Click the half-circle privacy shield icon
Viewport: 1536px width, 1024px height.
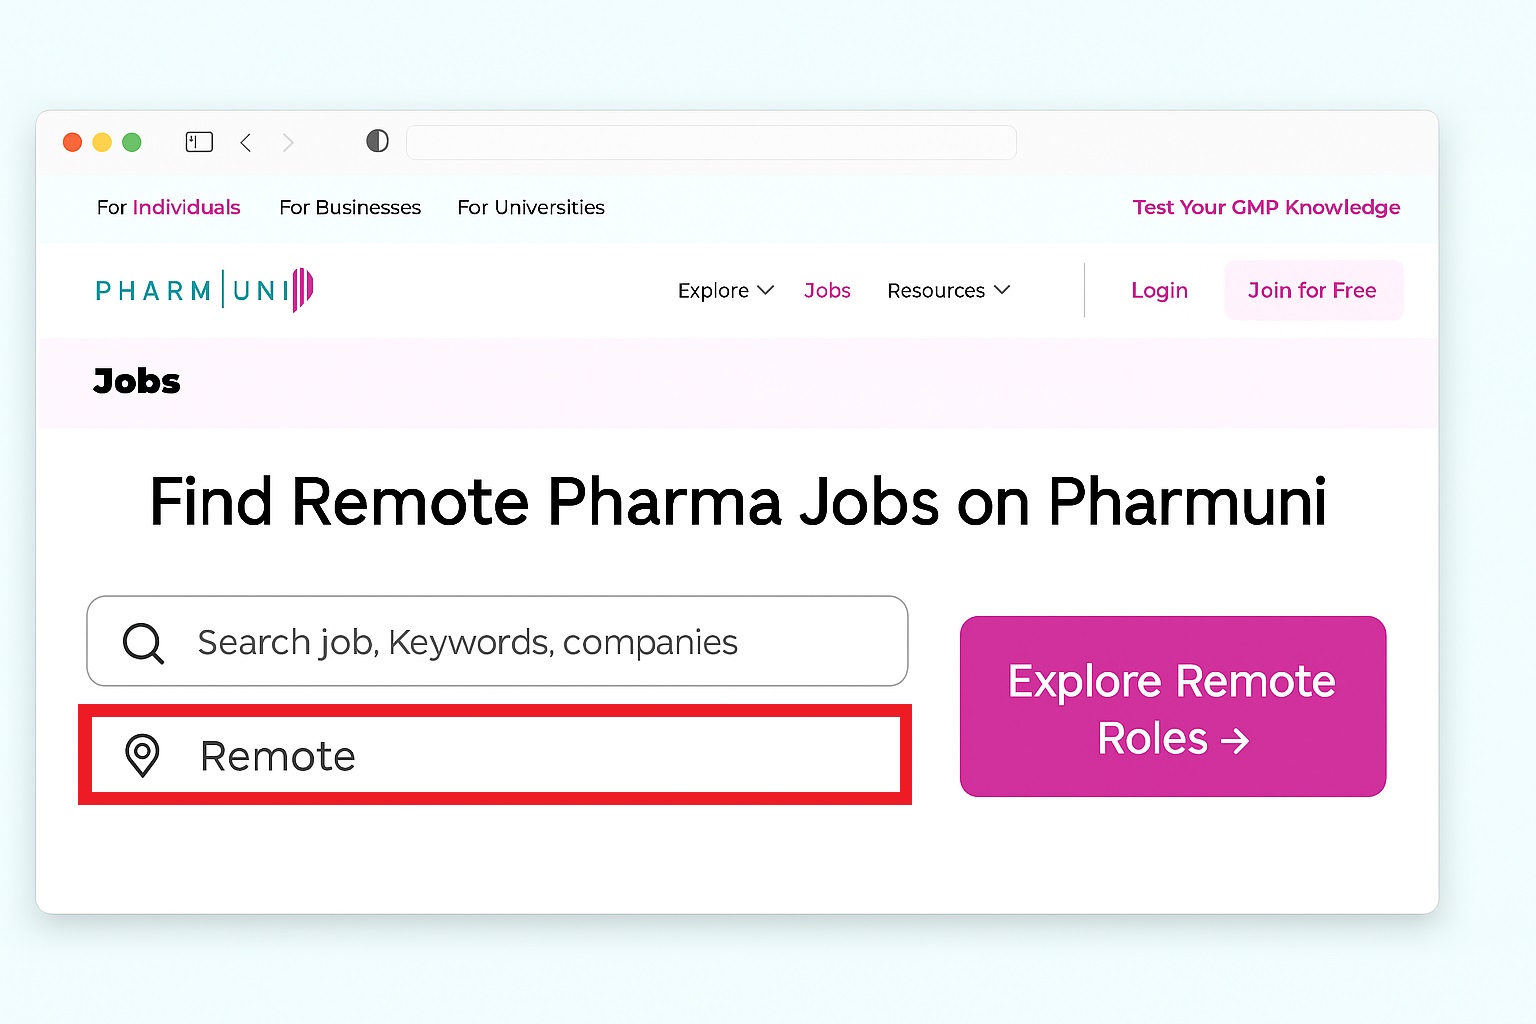pyautogui.click(x=377, y=141)
